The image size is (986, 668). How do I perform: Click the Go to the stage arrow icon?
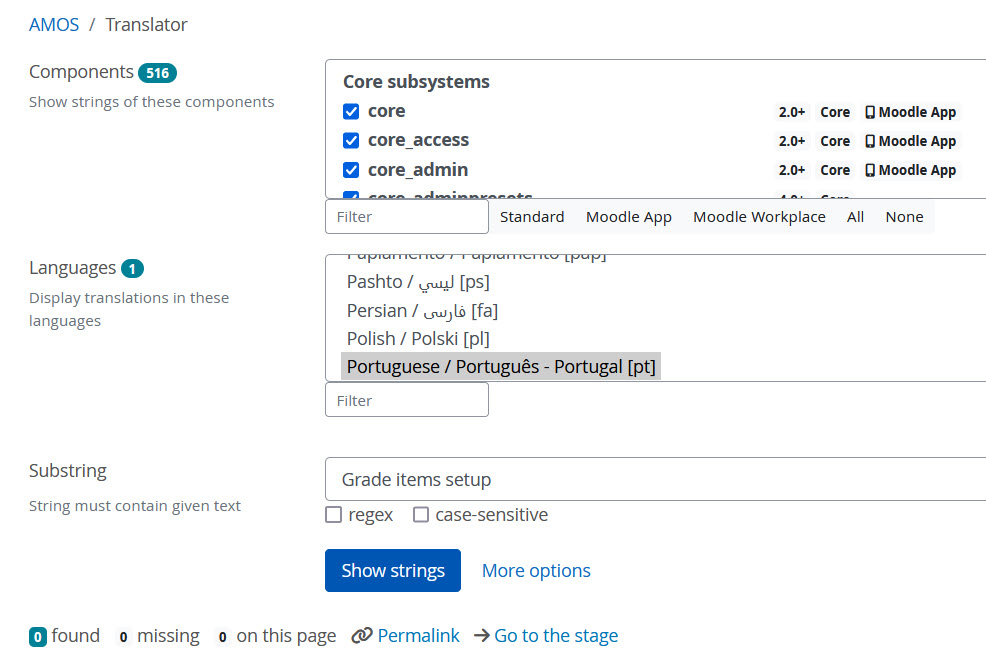pos(482,635)
